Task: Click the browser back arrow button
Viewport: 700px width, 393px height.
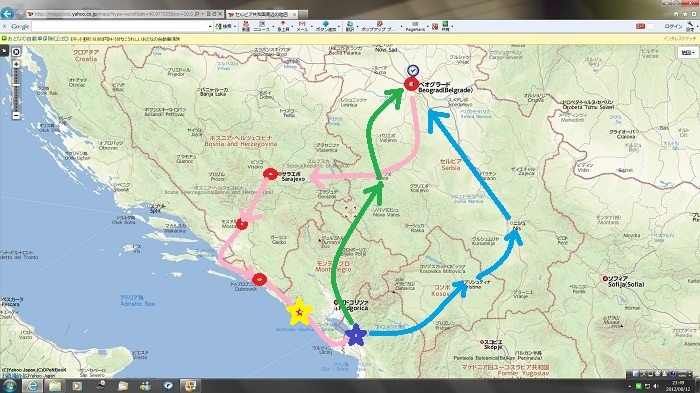Action: coord(7,13)
